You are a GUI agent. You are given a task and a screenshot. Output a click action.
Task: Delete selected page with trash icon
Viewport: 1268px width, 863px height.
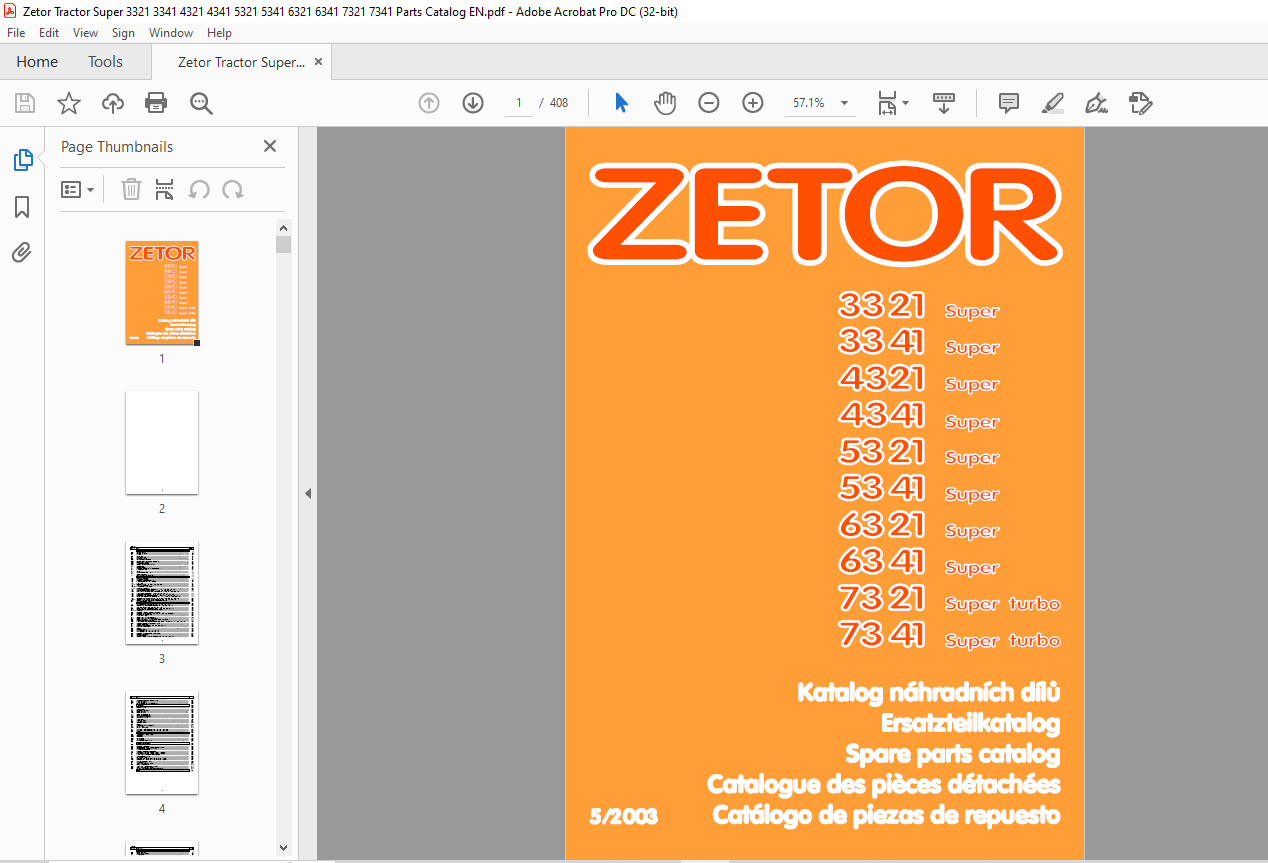pos(131,189)
